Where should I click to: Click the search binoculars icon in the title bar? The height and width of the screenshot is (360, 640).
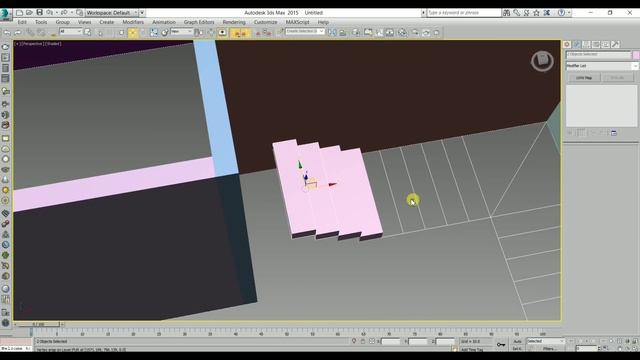pos(507,13)
